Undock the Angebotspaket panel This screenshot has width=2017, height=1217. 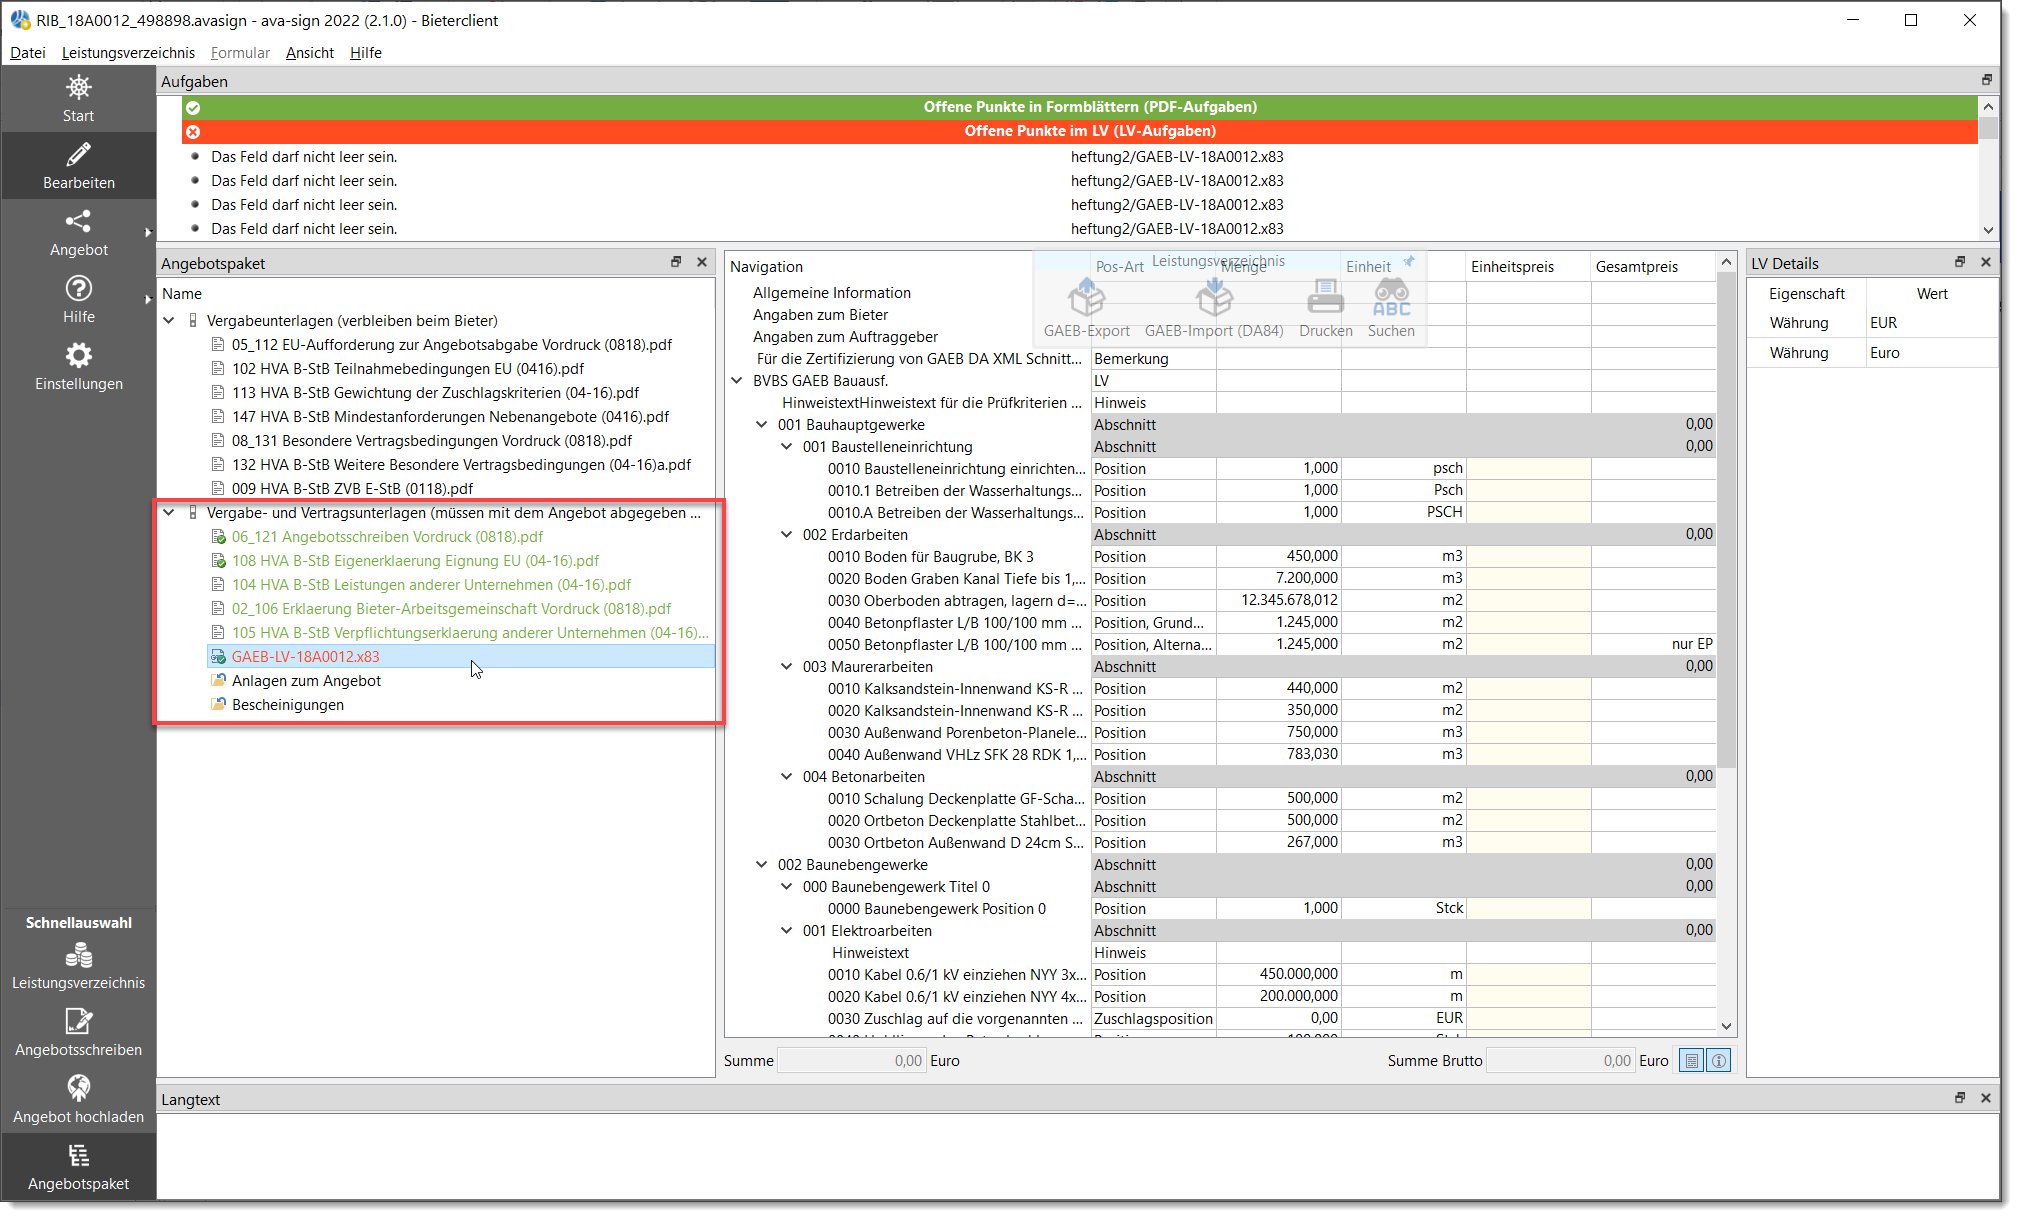pos(676,262)
